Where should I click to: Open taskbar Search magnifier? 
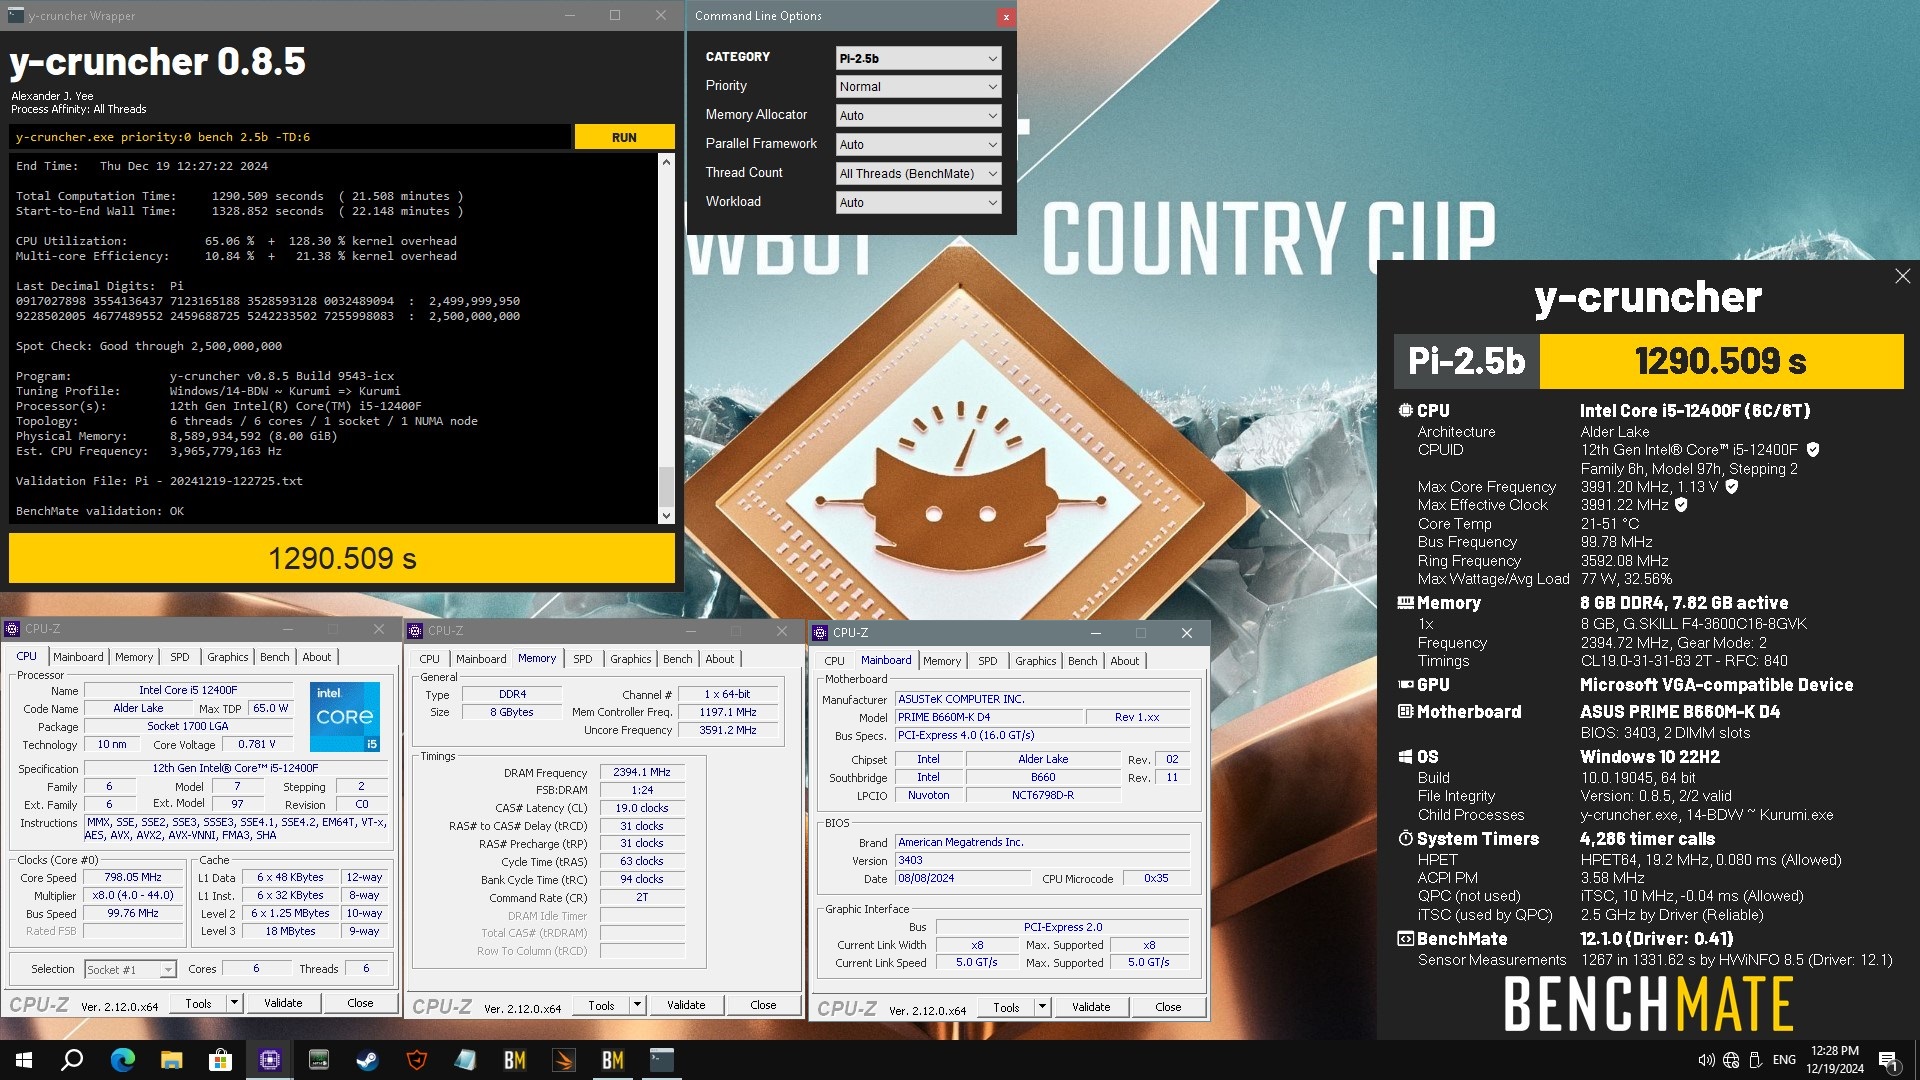tap(72, 1060)
